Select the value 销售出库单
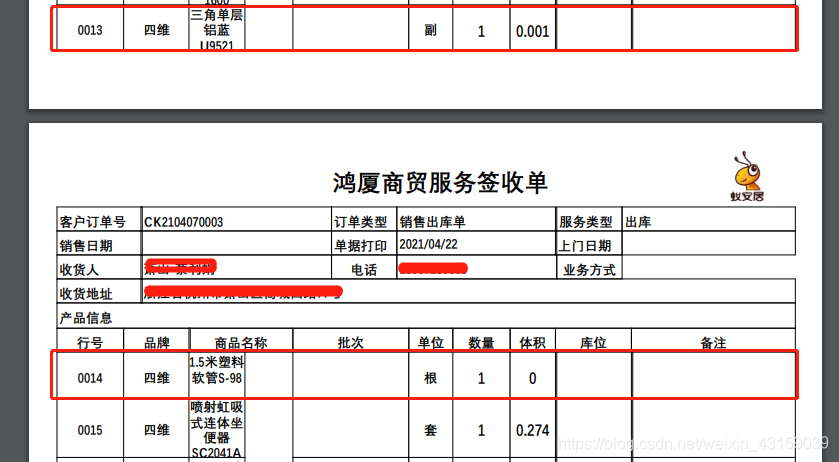 432,222
